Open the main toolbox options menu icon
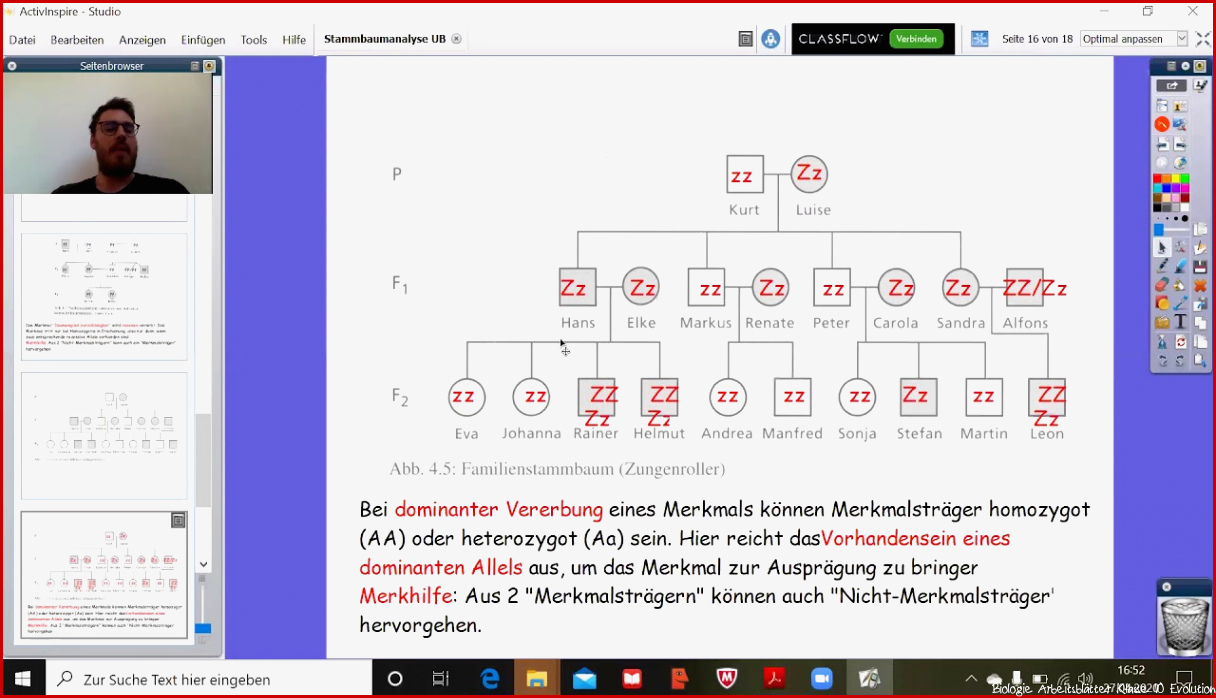 (x=1171, y=66)
